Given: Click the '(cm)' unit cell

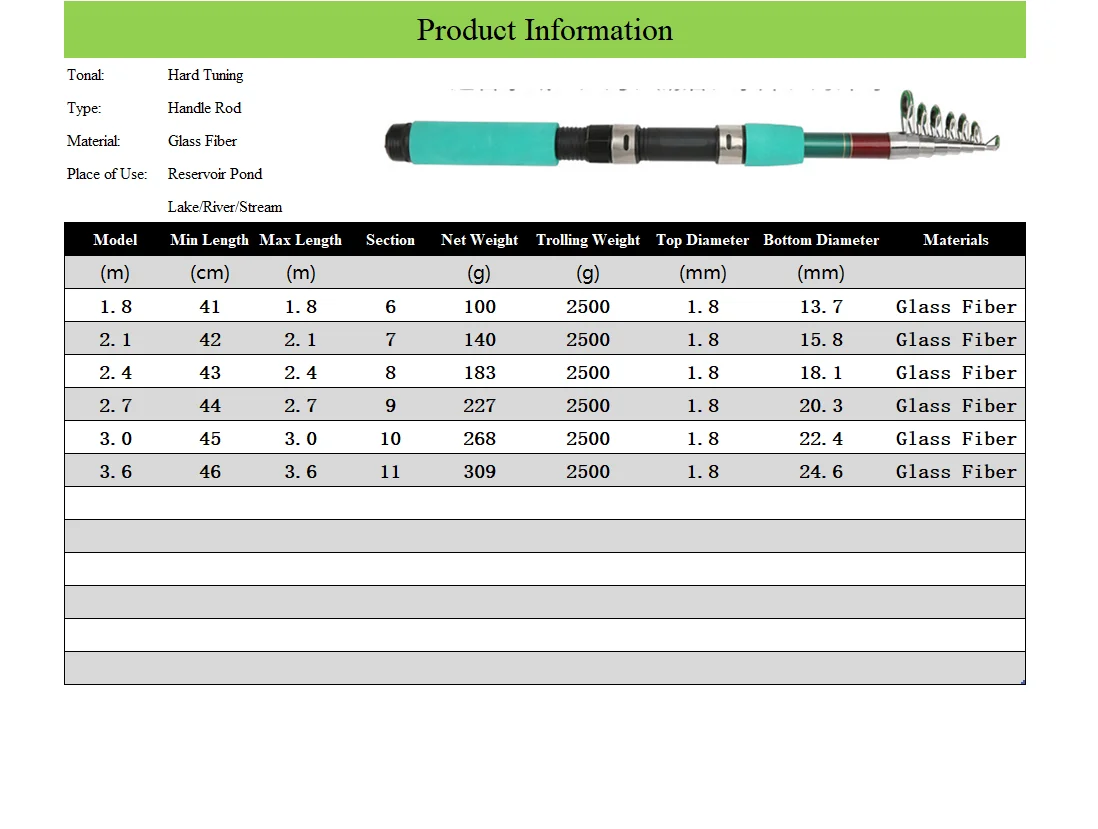Looking at the screenshot, I should 210,272.
